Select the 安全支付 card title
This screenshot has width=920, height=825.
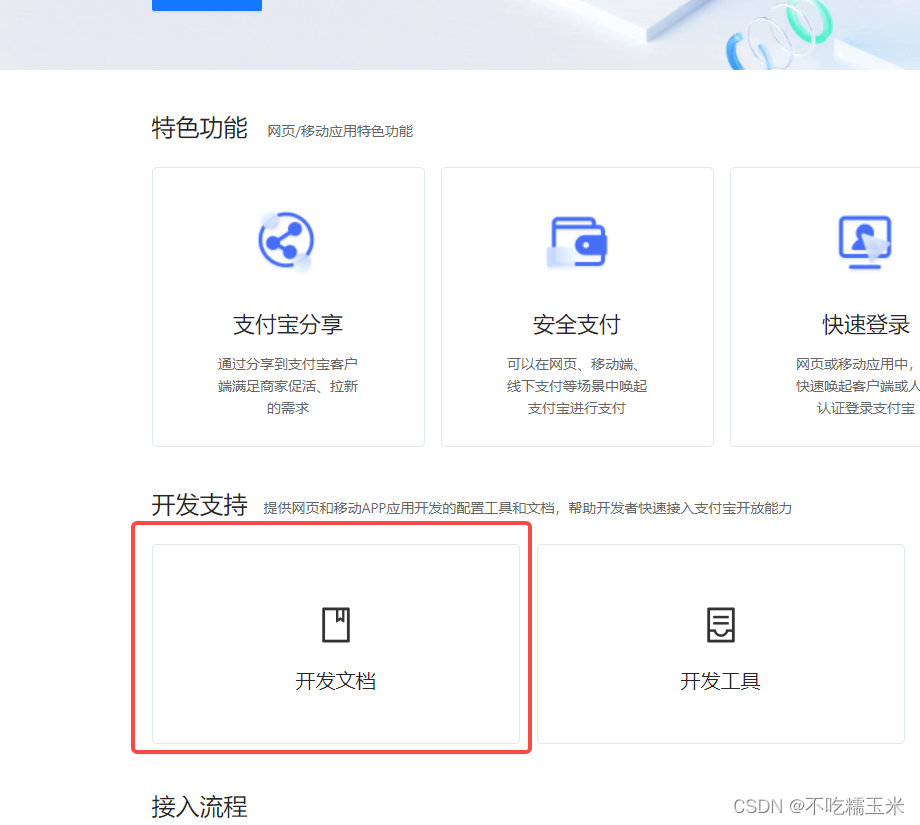click(577, 324)
